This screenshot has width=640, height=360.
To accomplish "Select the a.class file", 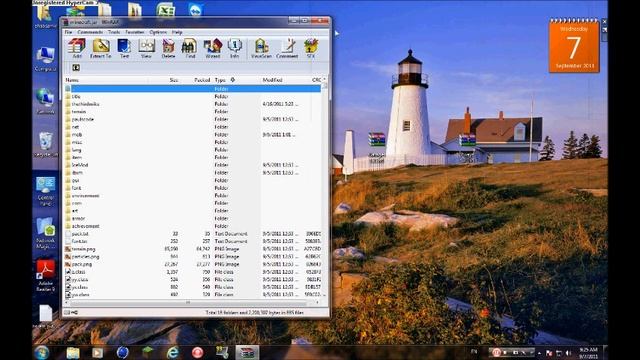I will [193, 271].
